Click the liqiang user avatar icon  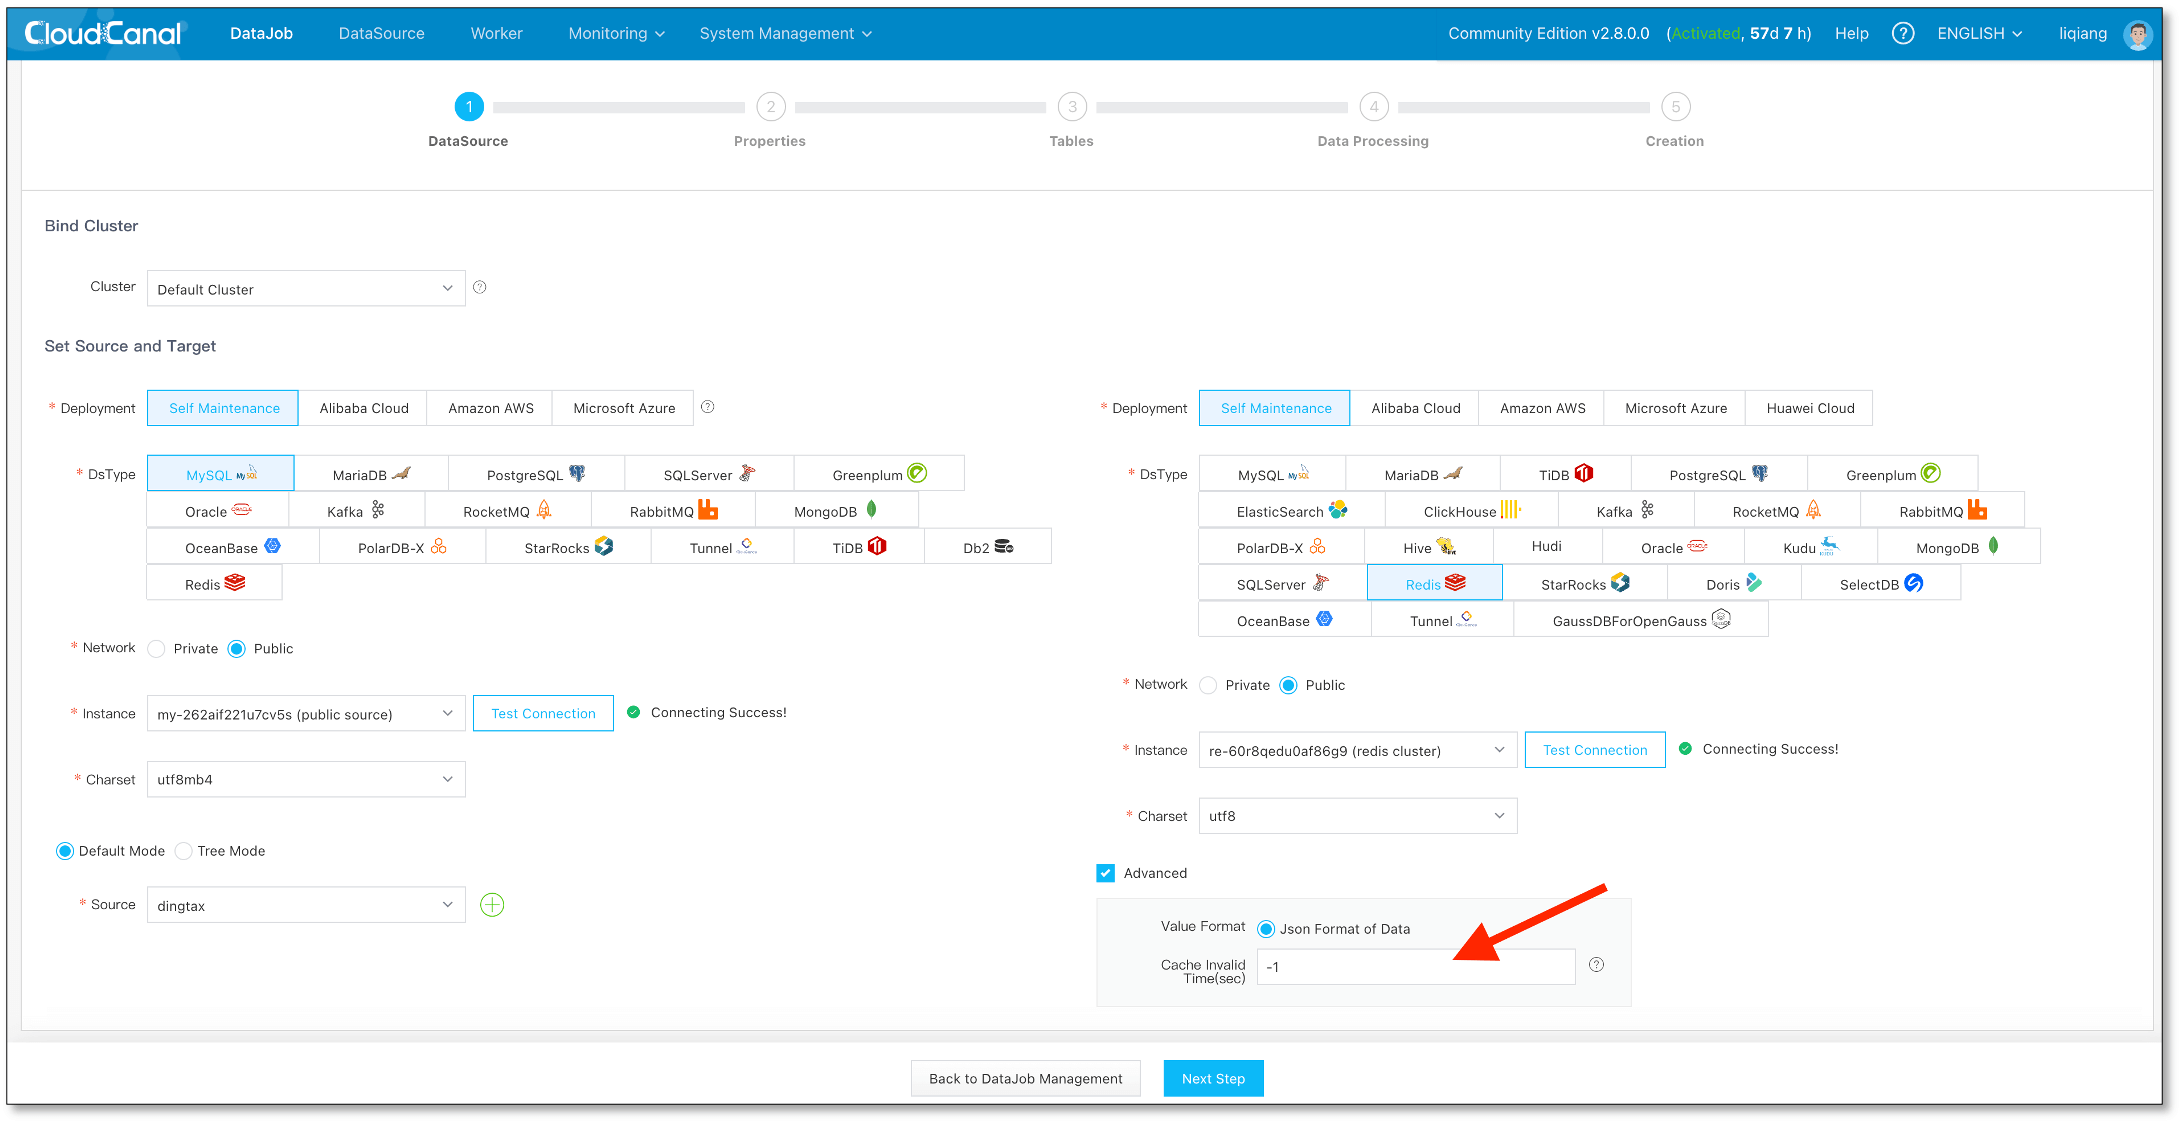tap(2137, 34)
